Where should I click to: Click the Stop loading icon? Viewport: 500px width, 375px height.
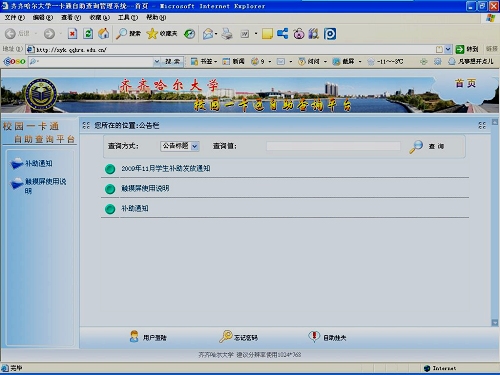pos(72,33)
